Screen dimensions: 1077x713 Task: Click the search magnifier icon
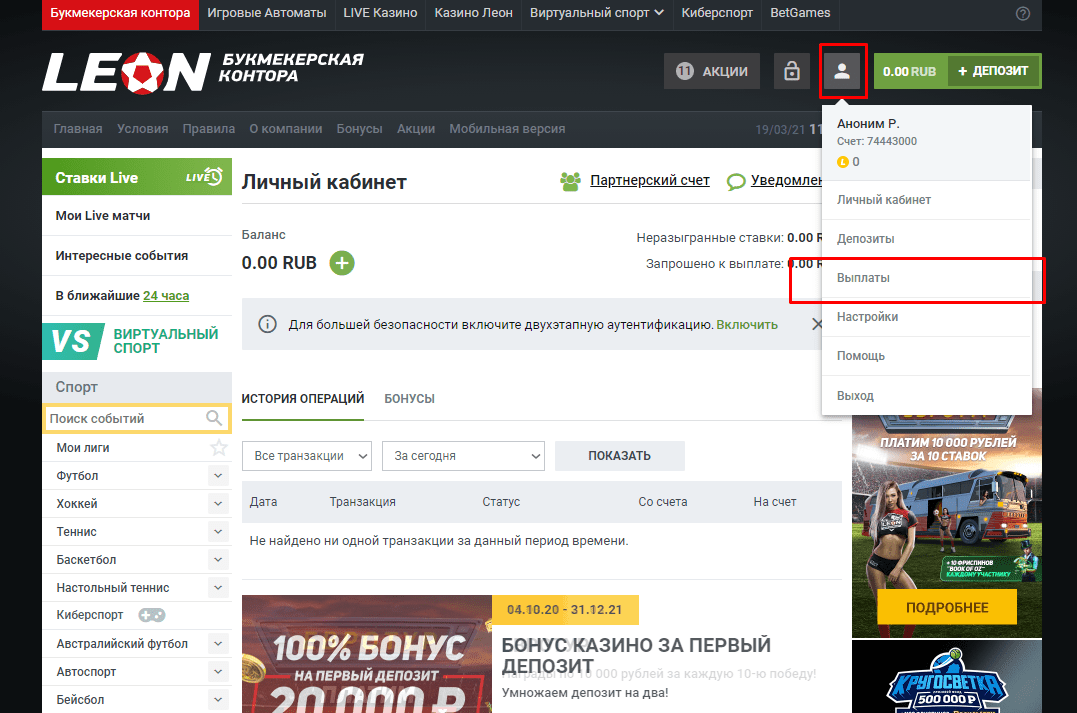coord(214,418)
